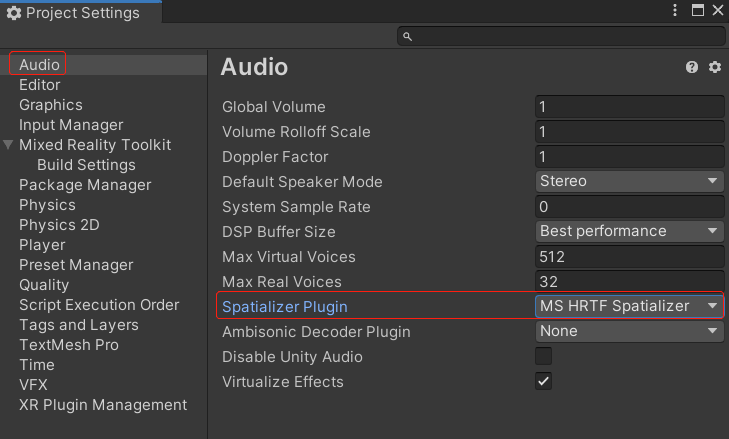Open Build Settings under Mixed Reality Toolkit
Screen dimensions: 729x439
86,165
